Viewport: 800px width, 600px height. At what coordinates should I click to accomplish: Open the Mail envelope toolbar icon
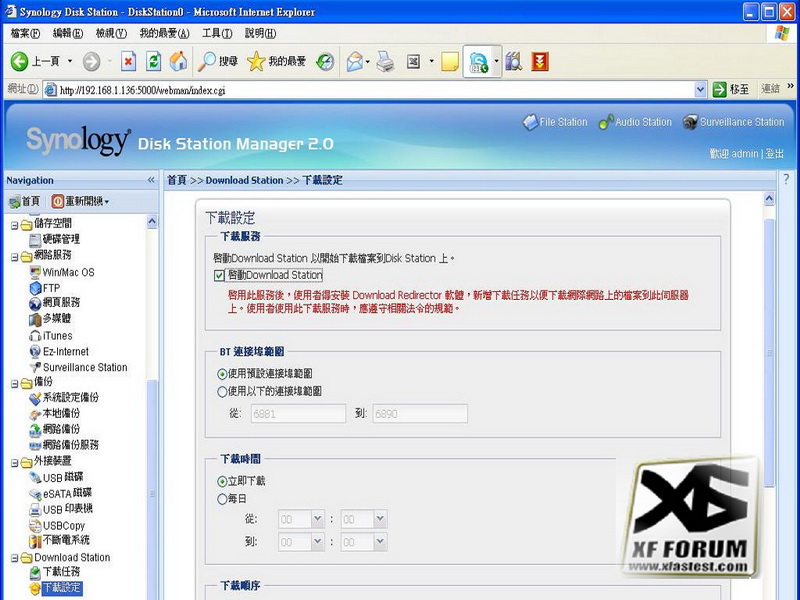pos(355,62)
